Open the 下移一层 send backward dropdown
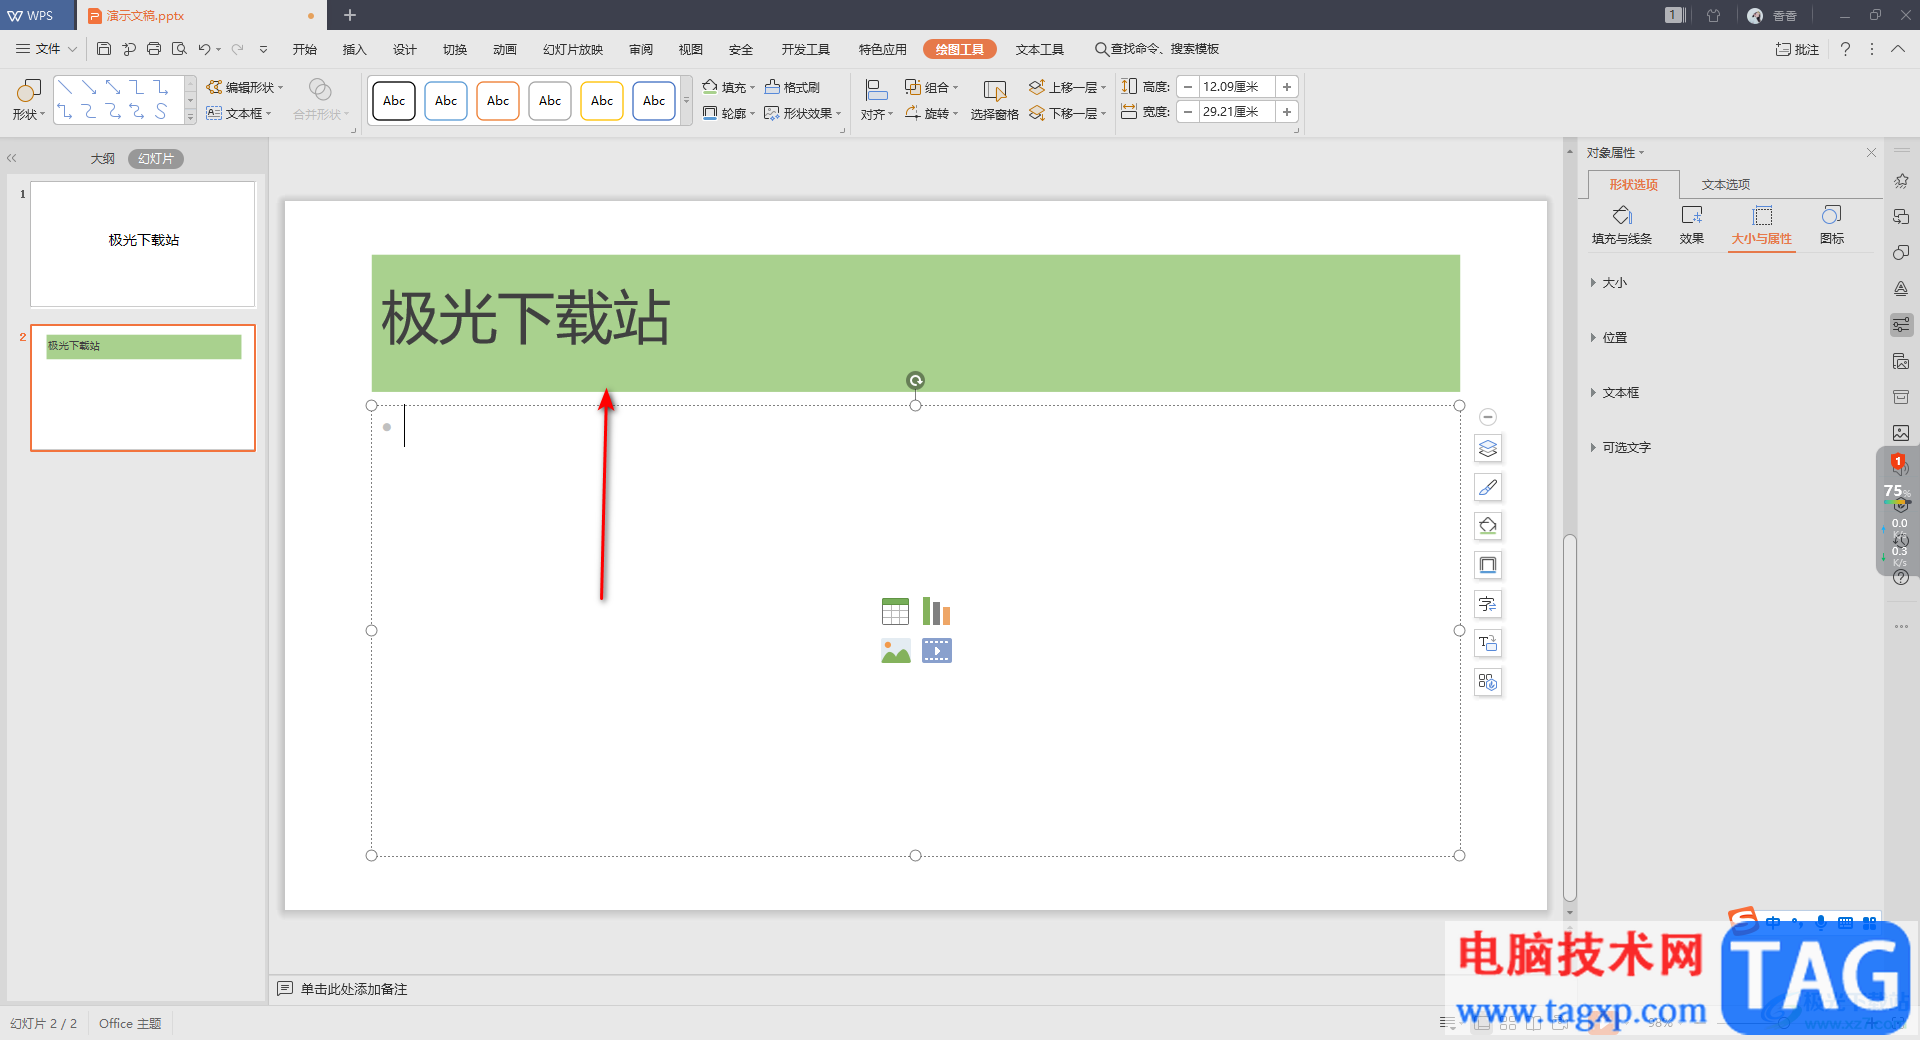1920x1040 pixels. (x=1068, y=113)
